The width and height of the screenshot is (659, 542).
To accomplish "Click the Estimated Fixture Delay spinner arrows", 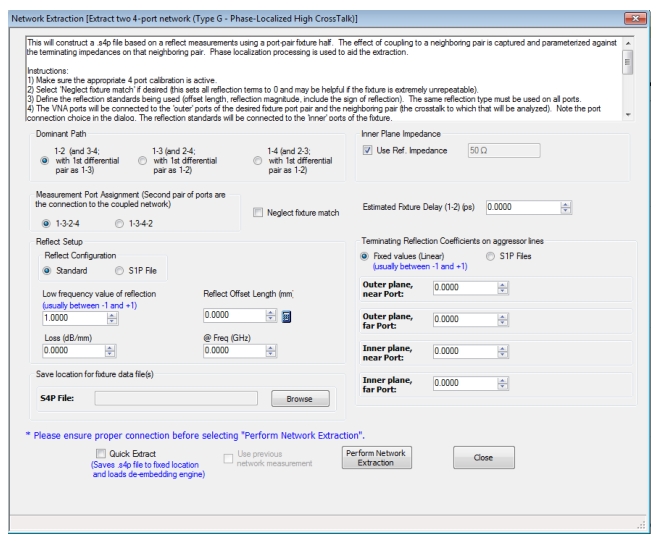I will [x=566, y=207].
